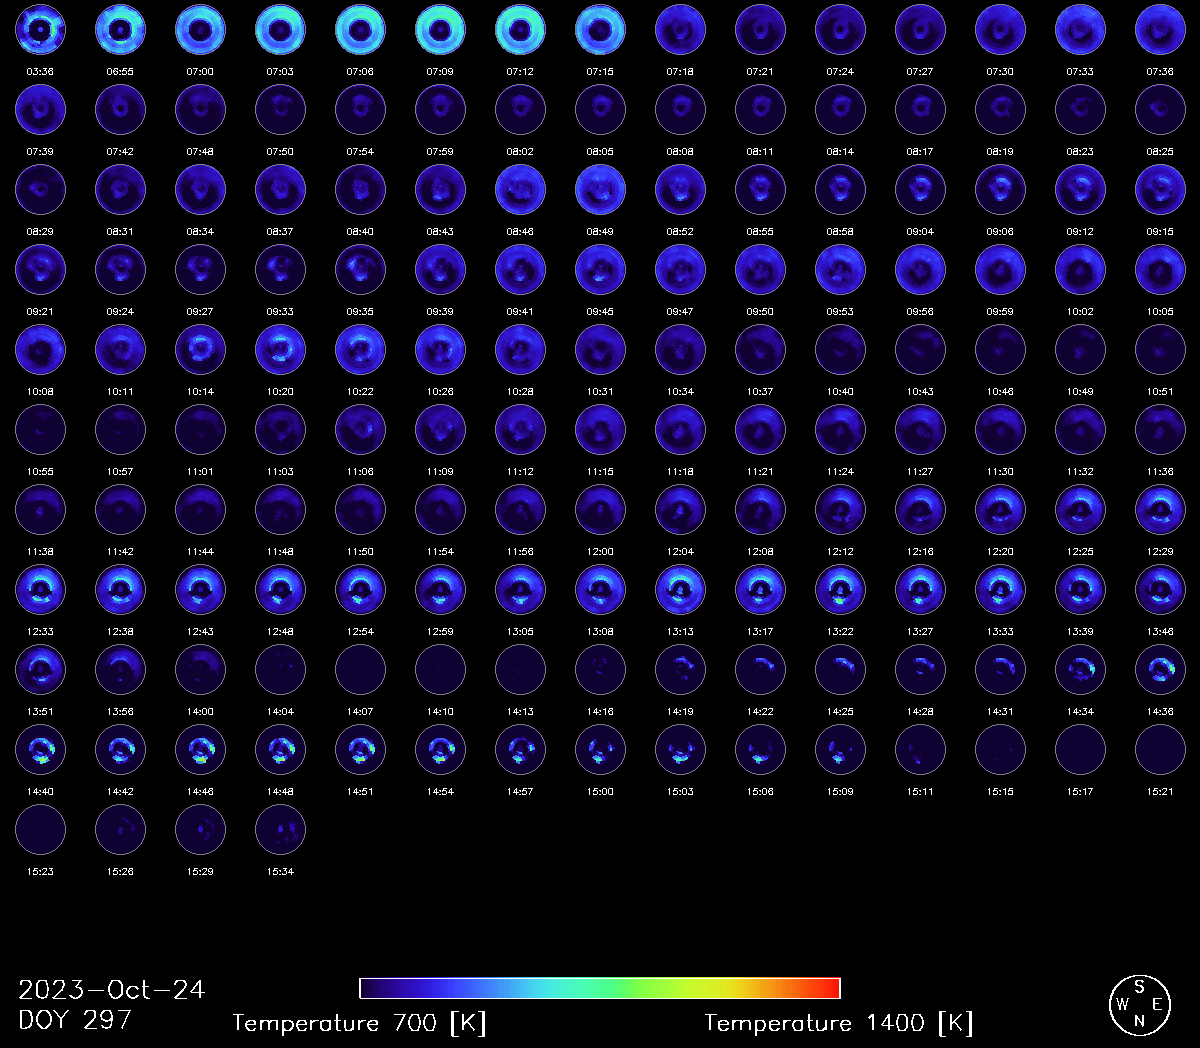Select the 07:36 temperature disk image
Image resolution: width=1200 pixels, height=1048 pixels.
click(1160, 30)
